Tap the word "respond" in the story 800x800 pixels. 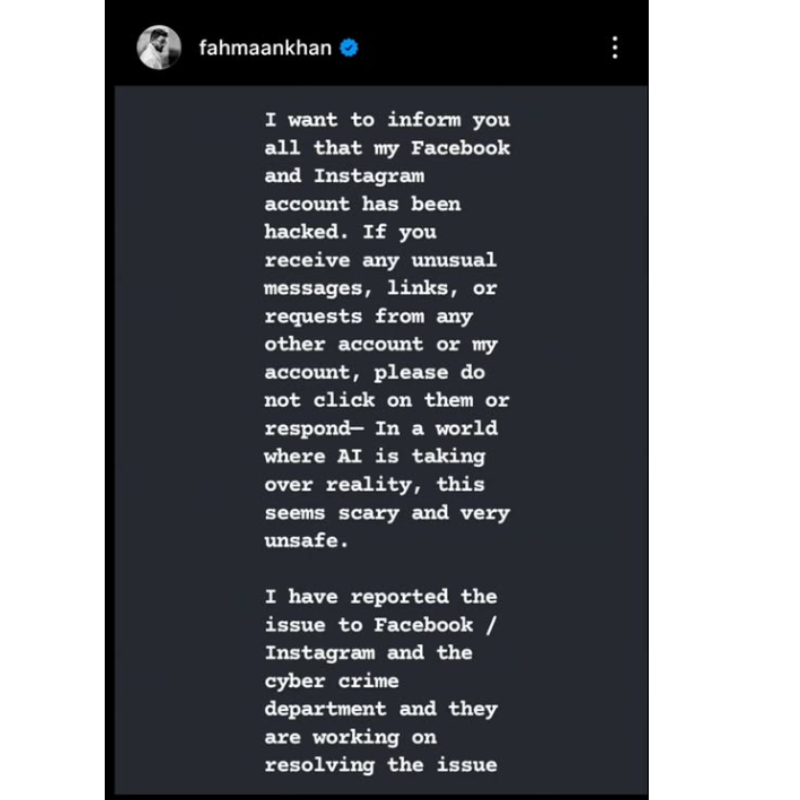pos(306,428)
